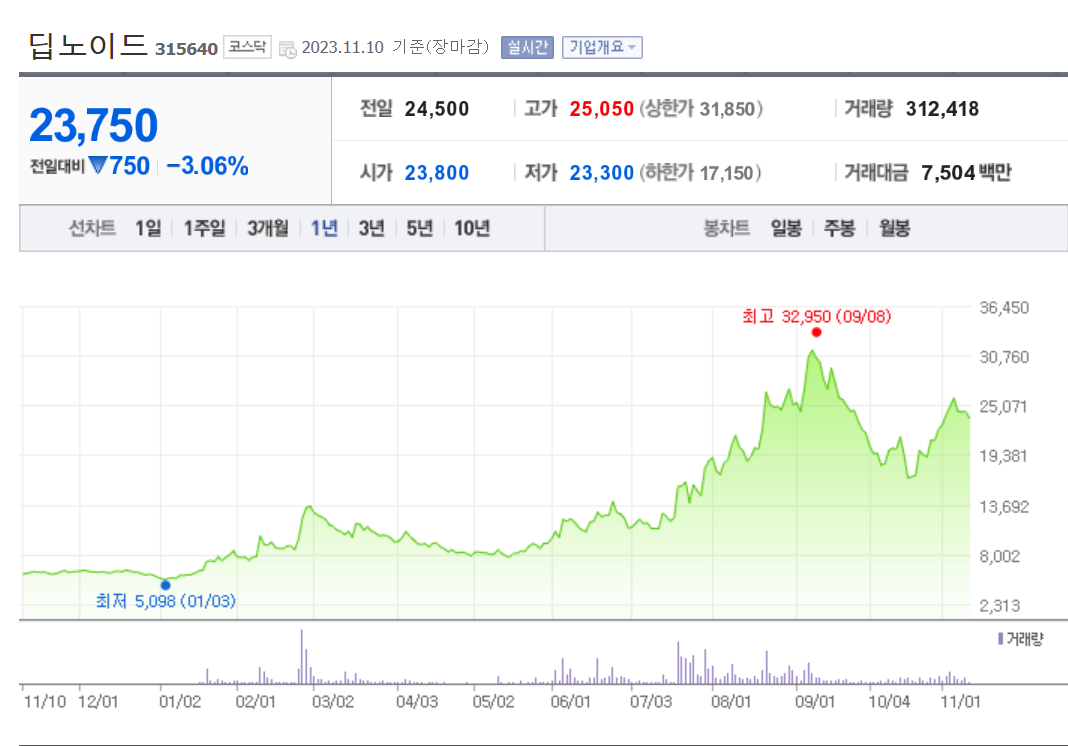Click the 19,381 y-axis label

[1003, 456]
